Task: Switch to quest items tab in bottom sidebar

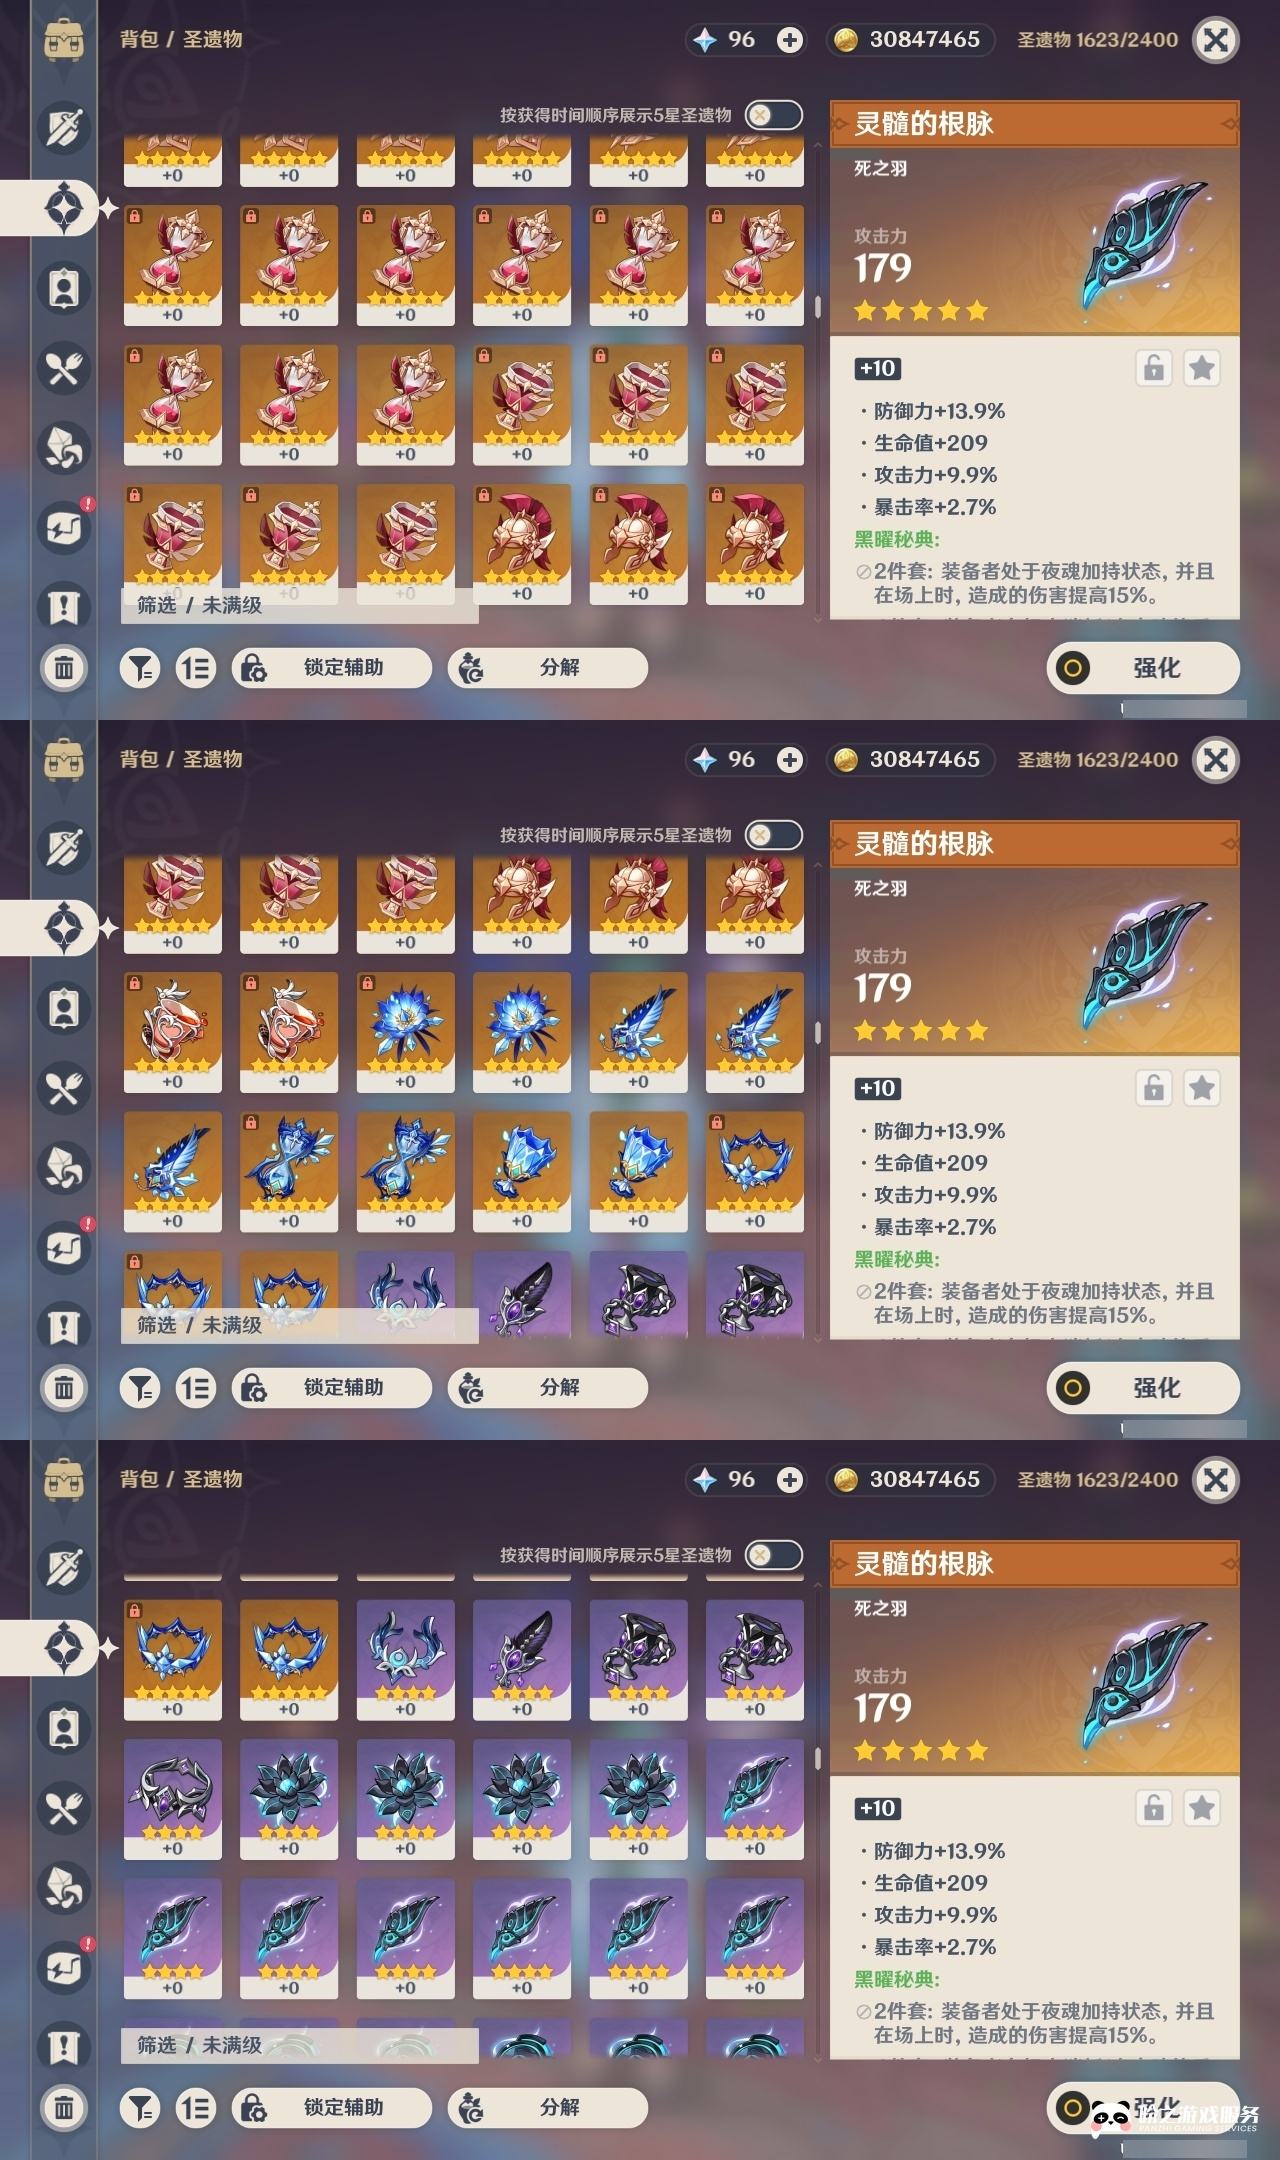Action: [64, 2047]
